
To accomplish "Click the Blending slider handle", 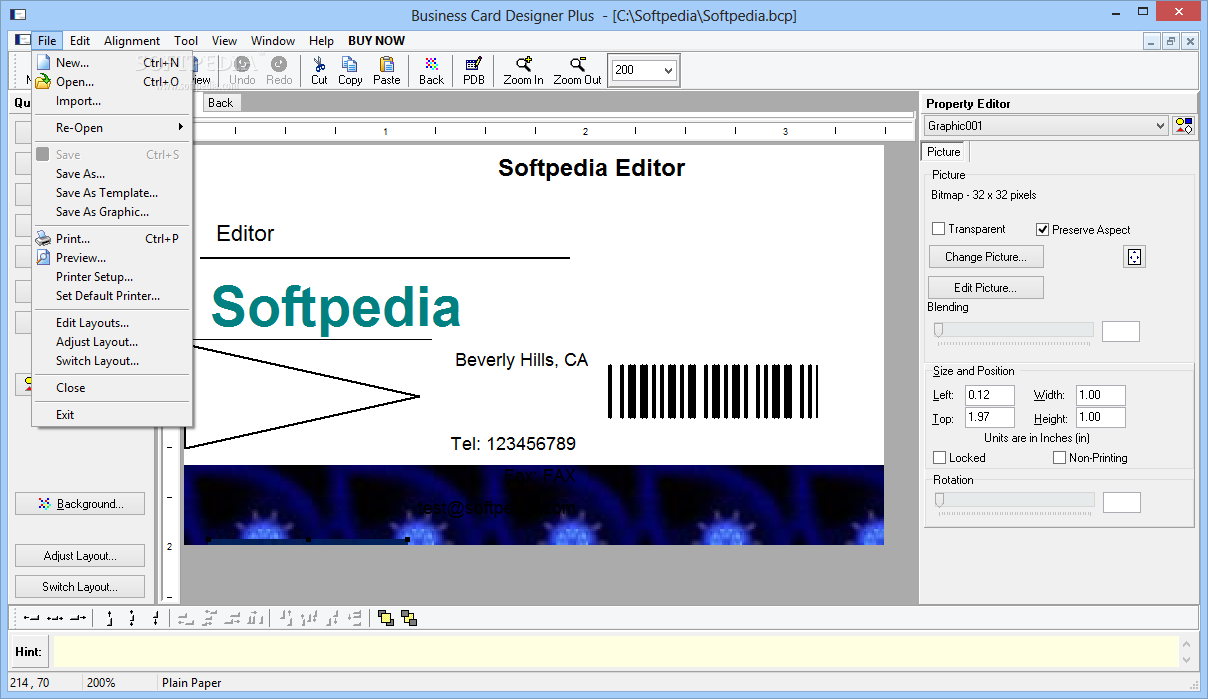I will click(x=938, y=330).
